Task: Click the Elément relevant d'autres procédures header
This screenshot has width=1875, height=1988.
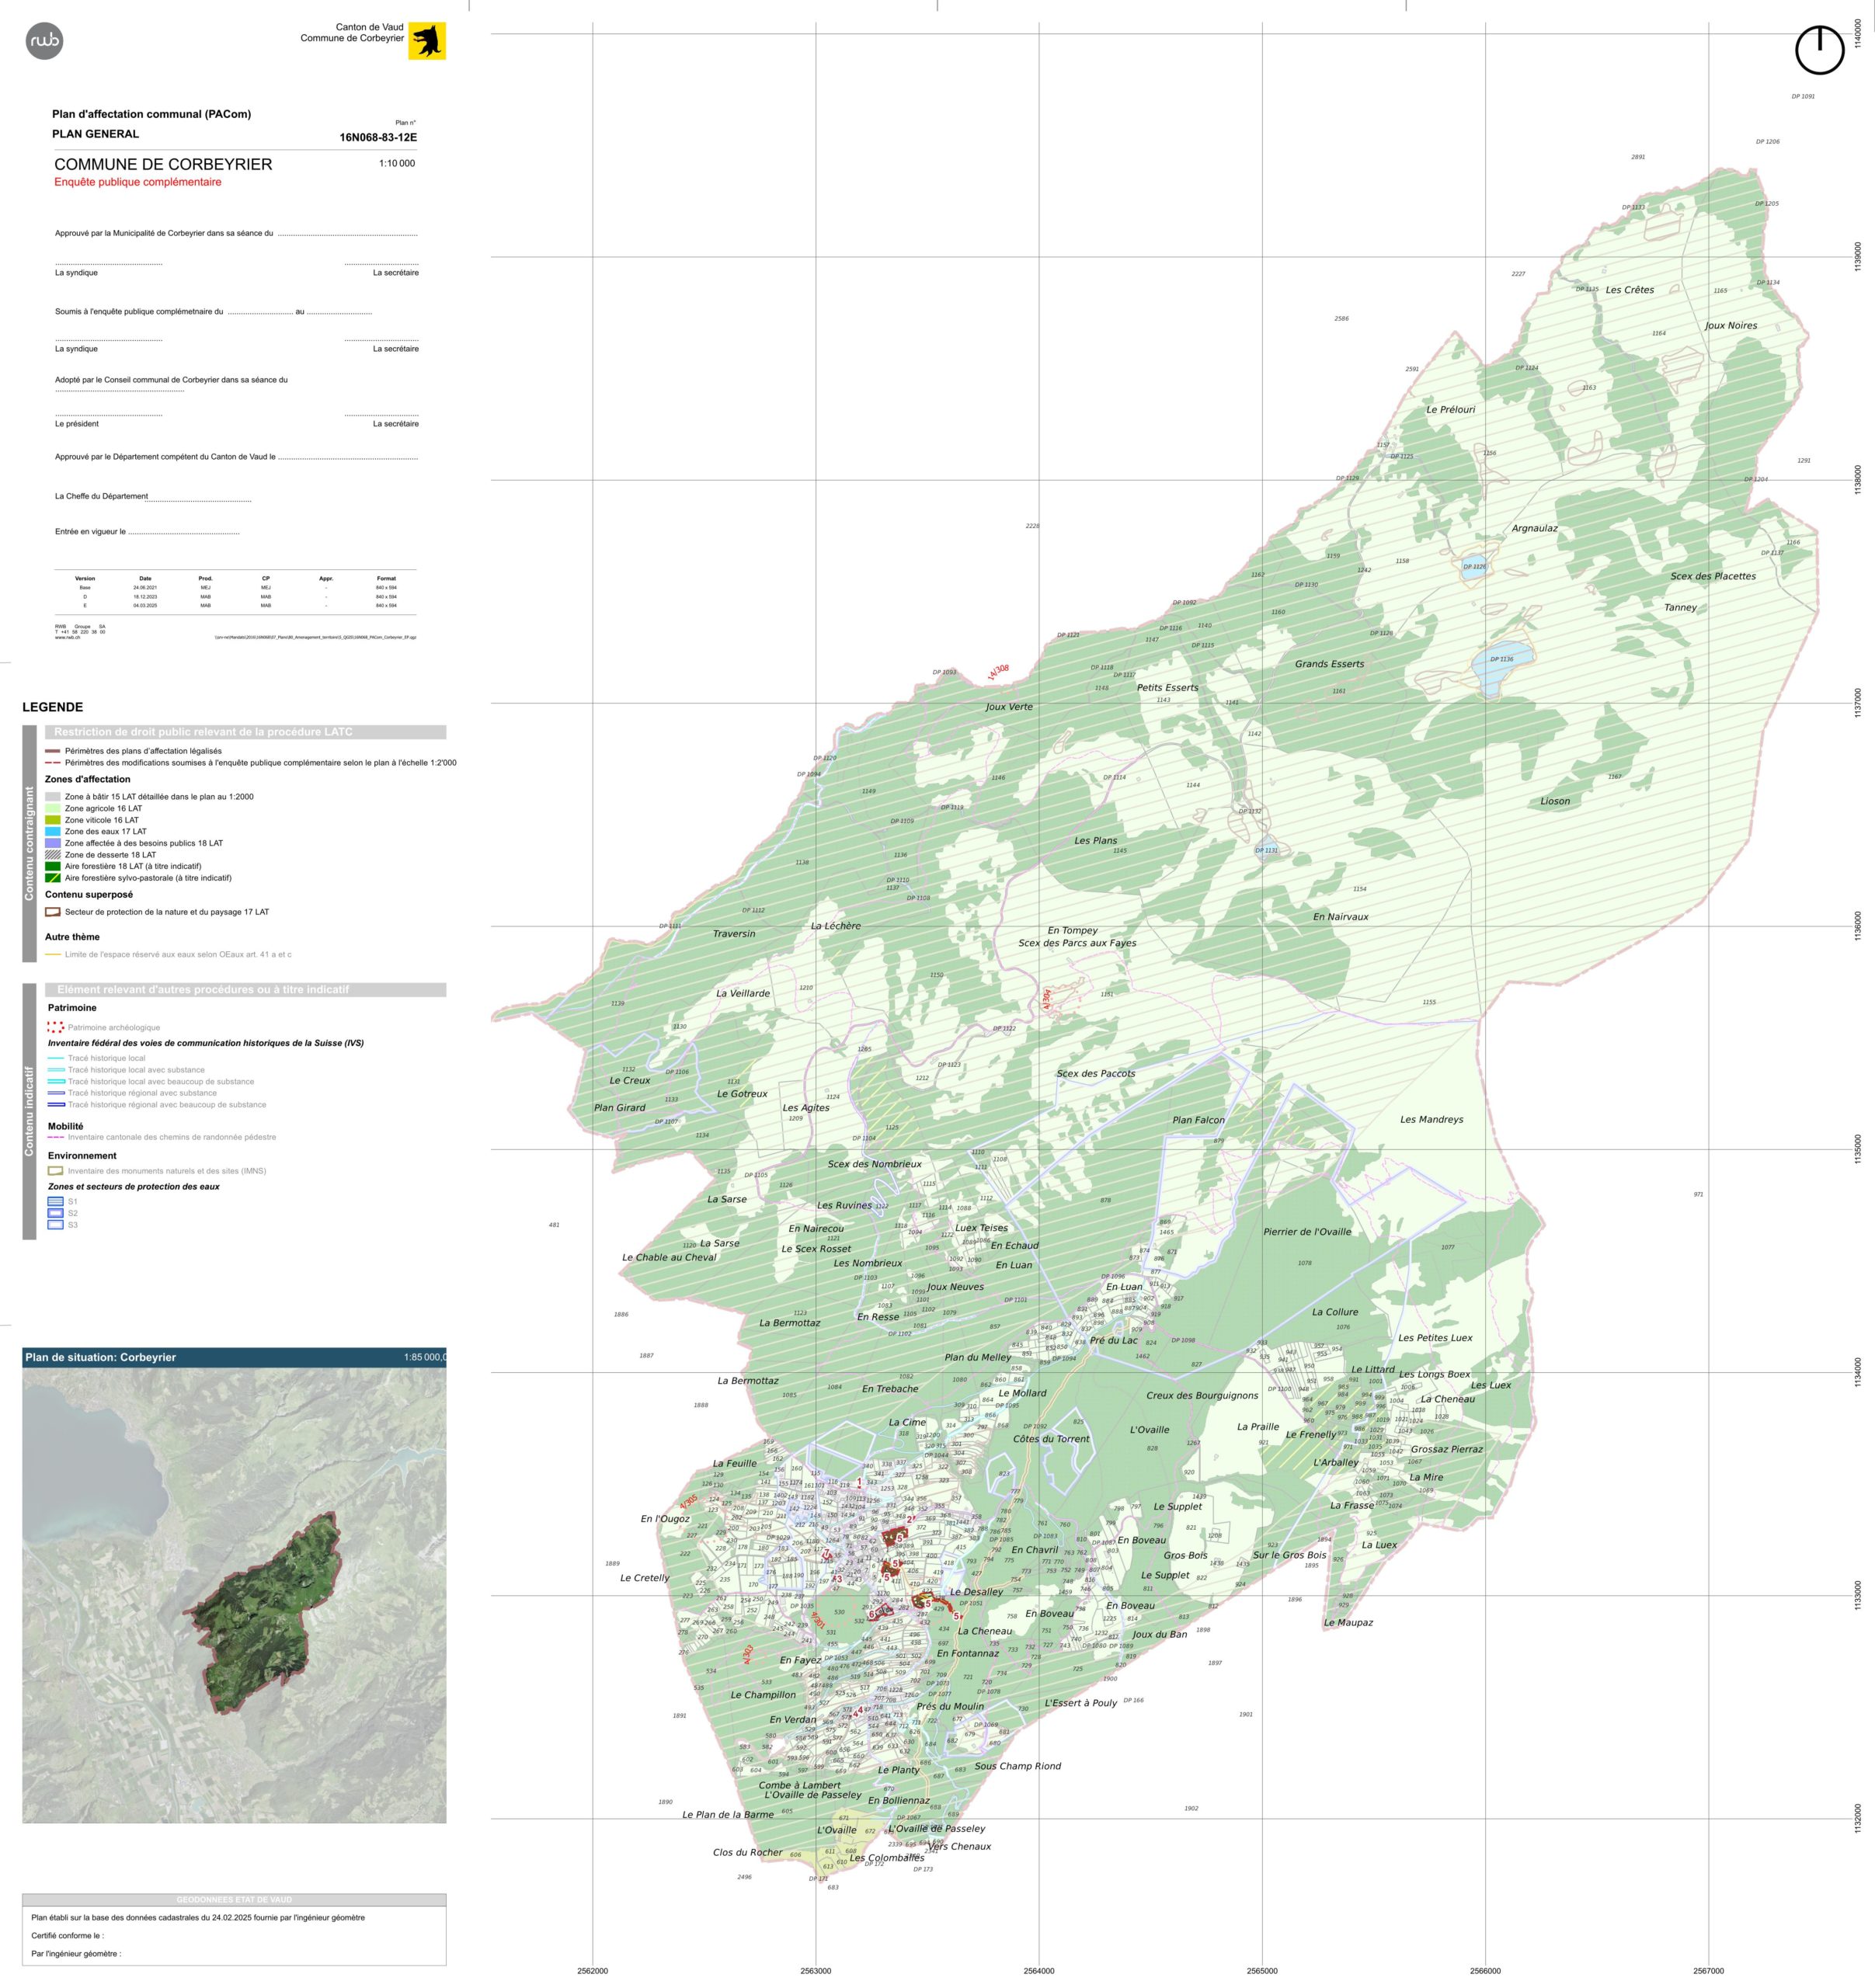Action: pyautogui.click(x=245, y=990)
